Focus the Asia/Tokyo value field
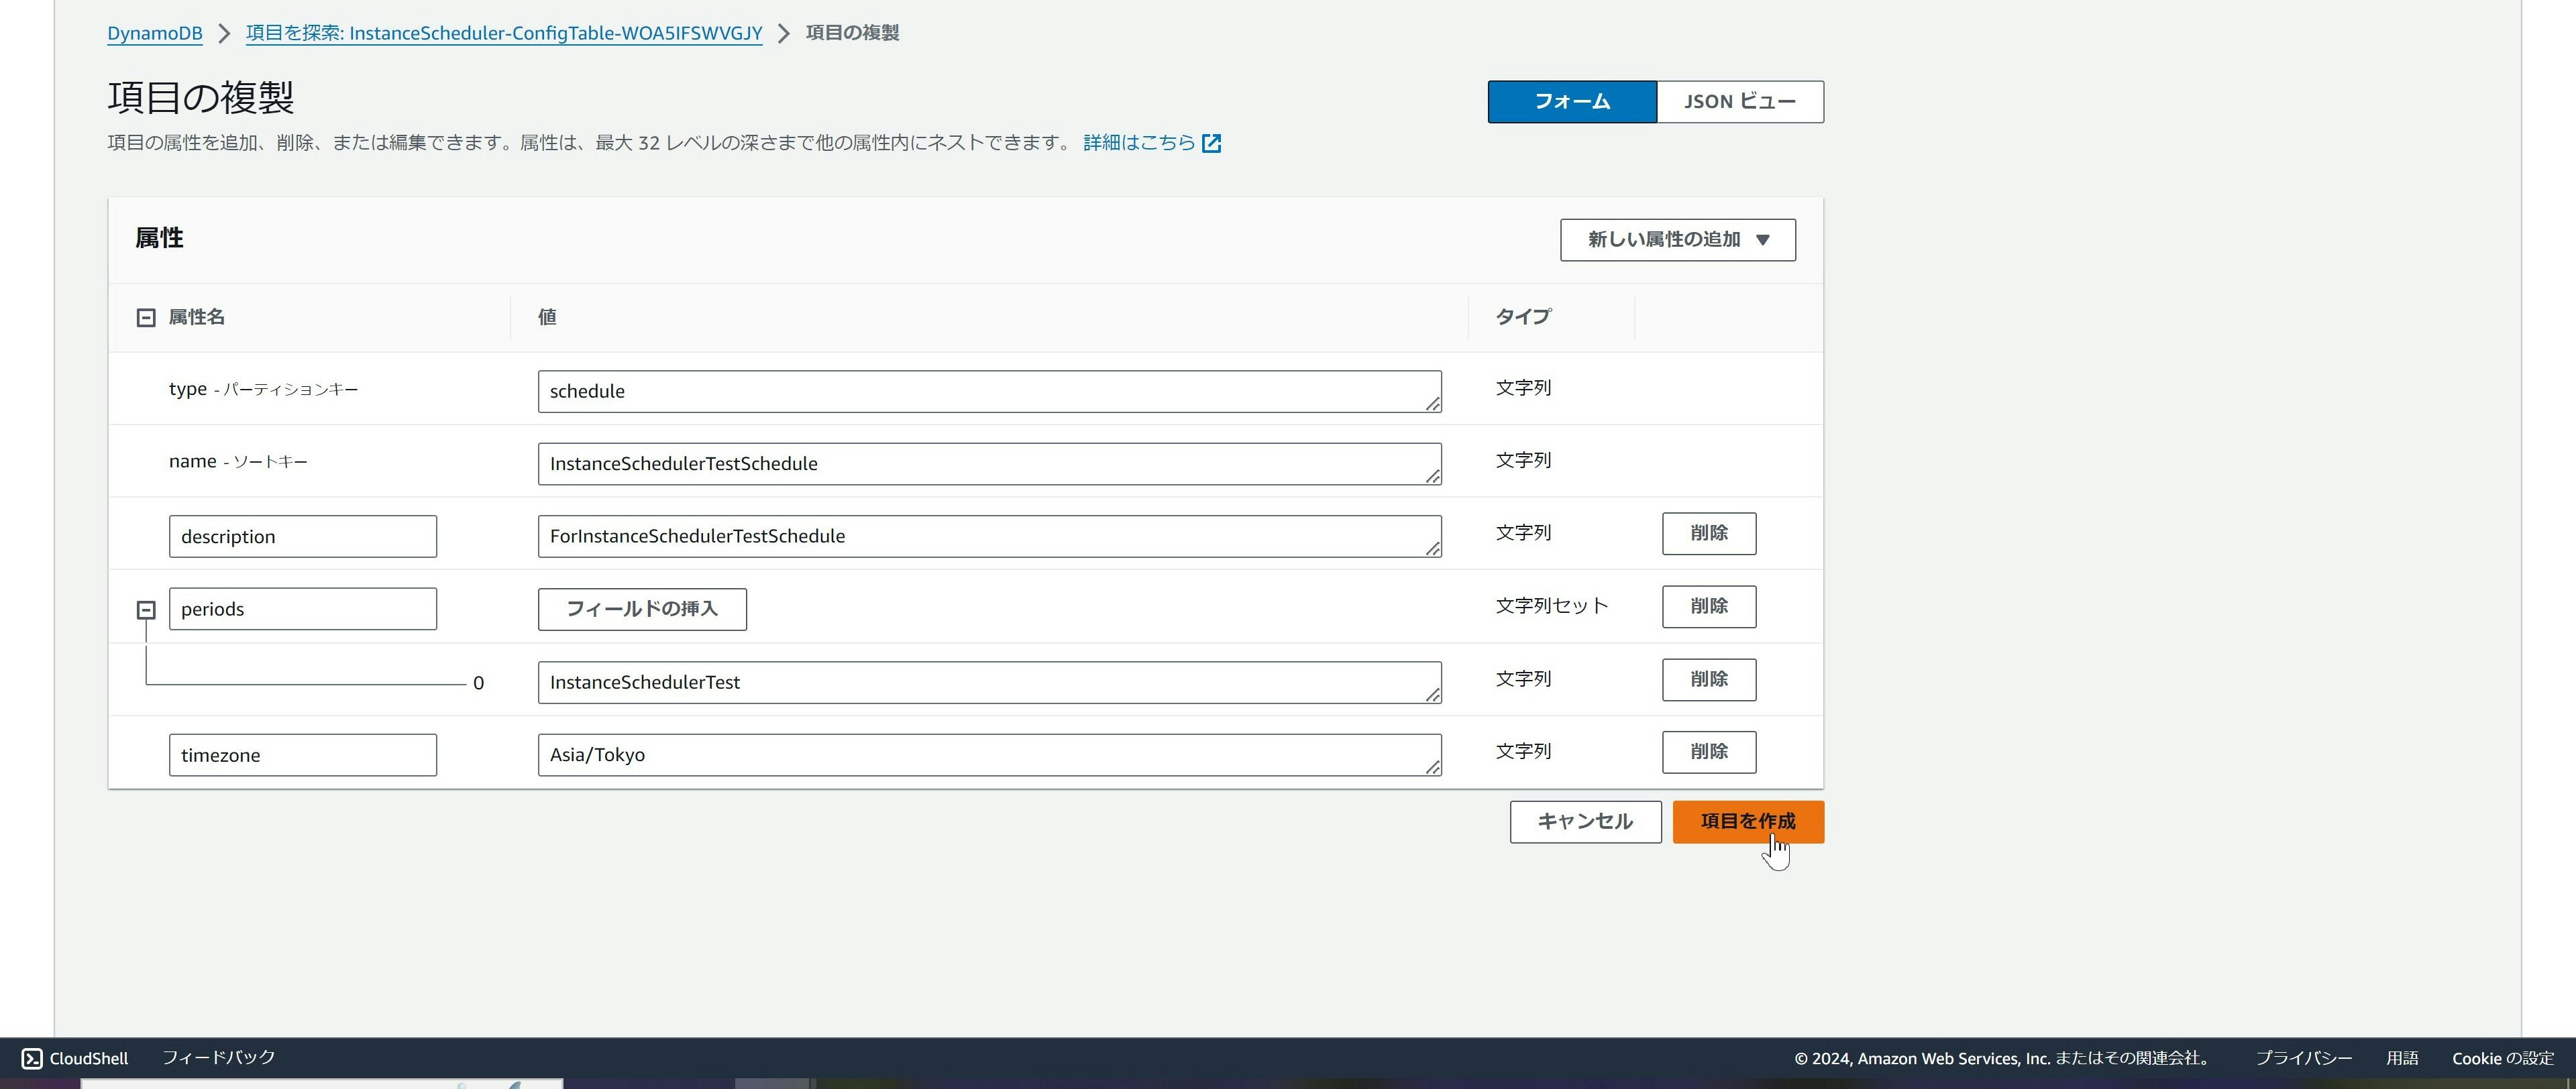The width and height of the screenshot is (2576, 1089). click(x=988, y=755)
